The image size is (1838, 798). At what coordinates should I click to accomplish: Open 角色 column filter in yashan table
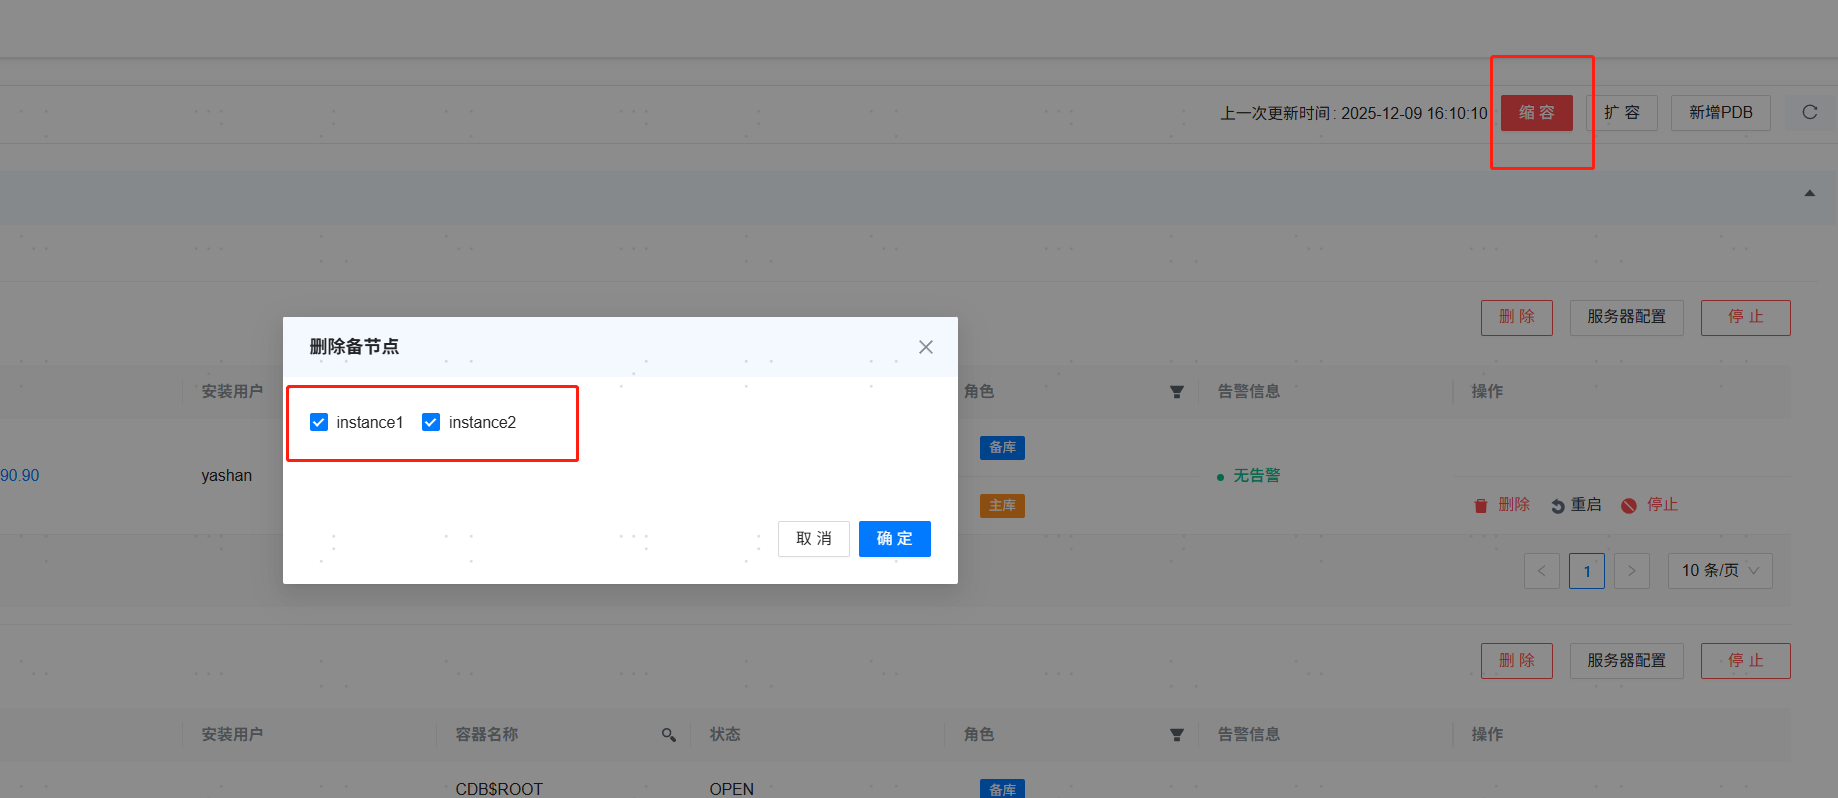click(x=1177, y=392)
